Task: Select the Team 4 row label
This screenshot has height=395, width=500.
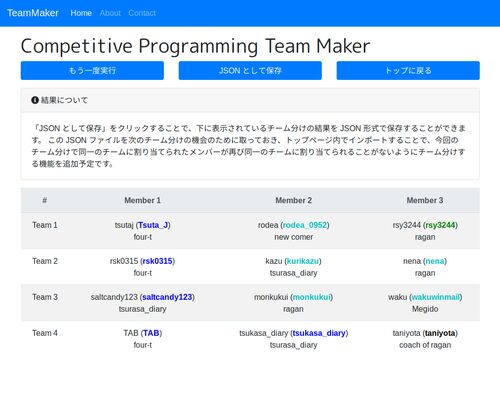Action: pos(45,333)
